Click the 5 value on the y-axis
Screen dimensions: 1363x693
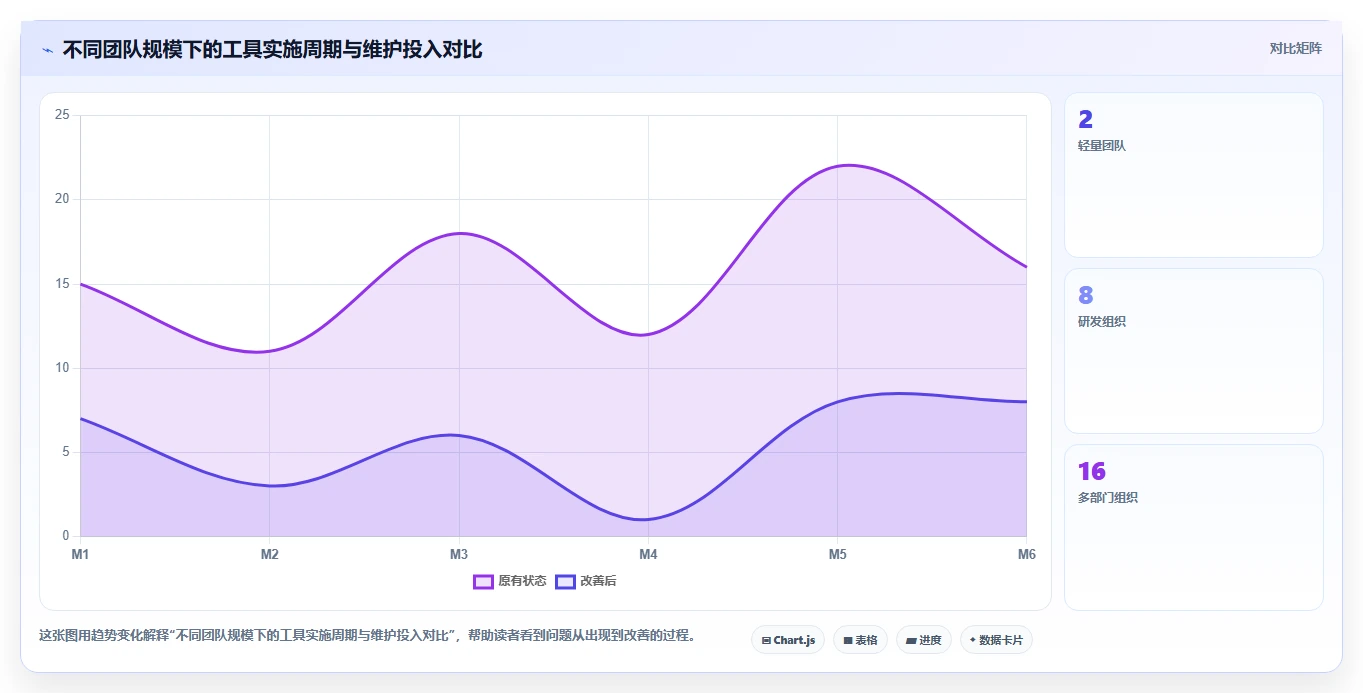click(x=65, y=452)
